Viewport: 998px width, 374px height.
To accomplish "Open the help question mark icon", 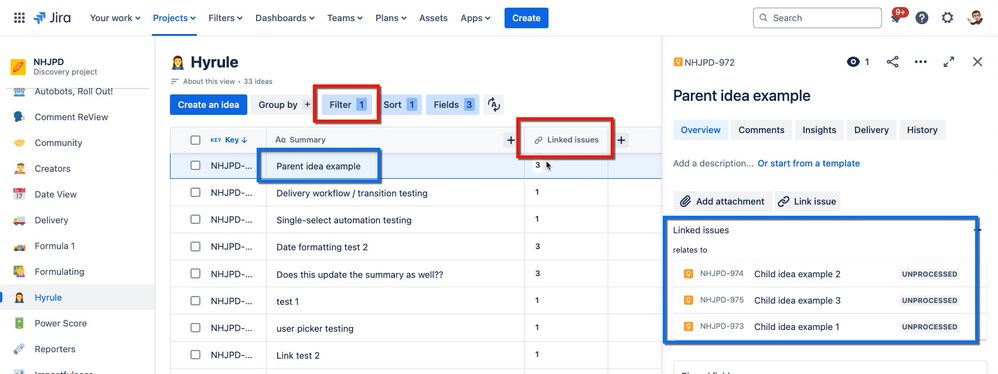I will coord(922,18).
